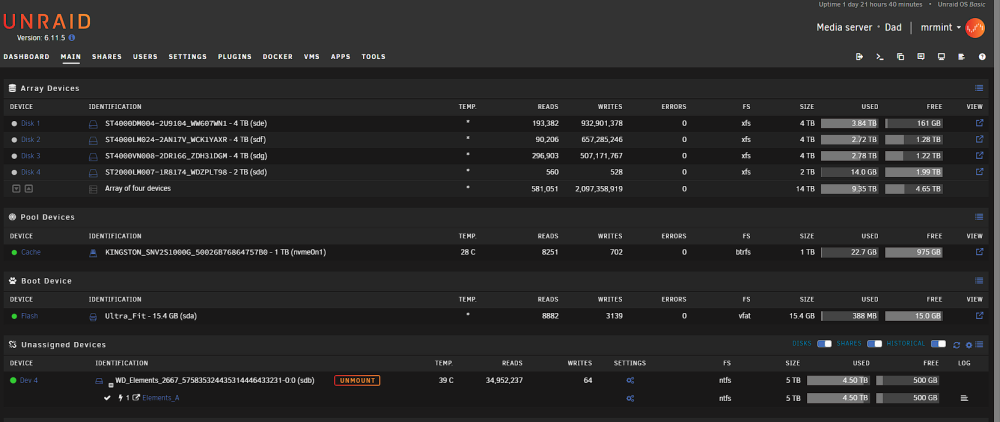1000x422 pixels.
Task: Open the Disk 2 device link
Action: point(31,139)
